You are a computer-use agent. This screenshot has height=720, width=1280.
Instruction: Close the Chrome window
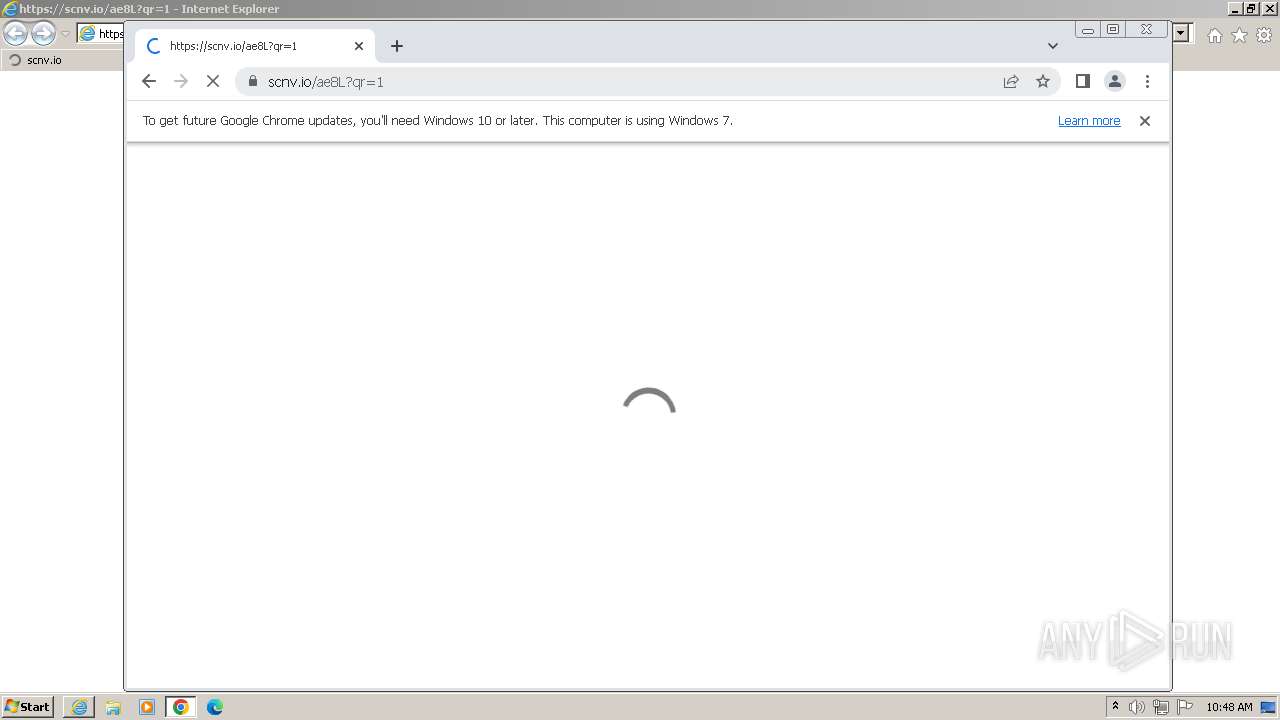pyautogui.click(x=1146, y=30)
